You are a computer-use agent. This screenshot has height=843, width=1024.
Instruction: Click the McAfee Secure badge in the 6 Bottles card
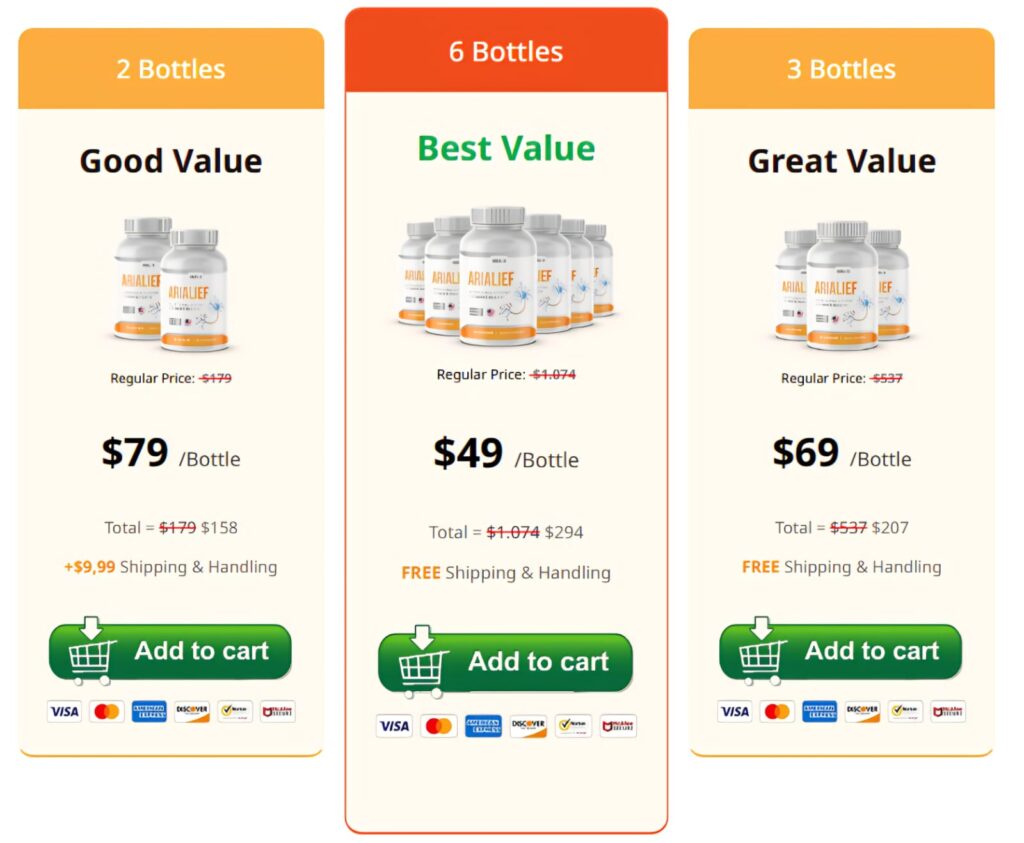[618, 725]
